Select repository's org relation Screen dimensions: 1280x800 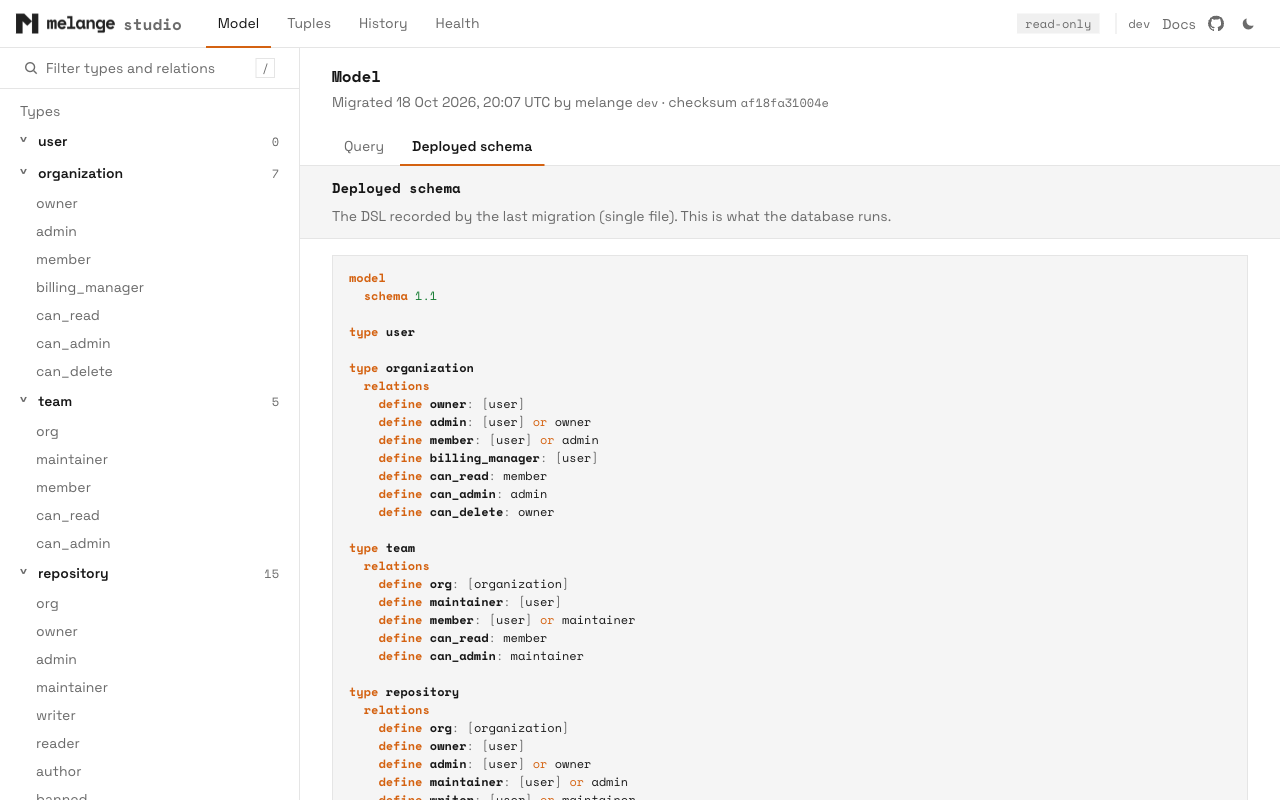tap(47, 604)
